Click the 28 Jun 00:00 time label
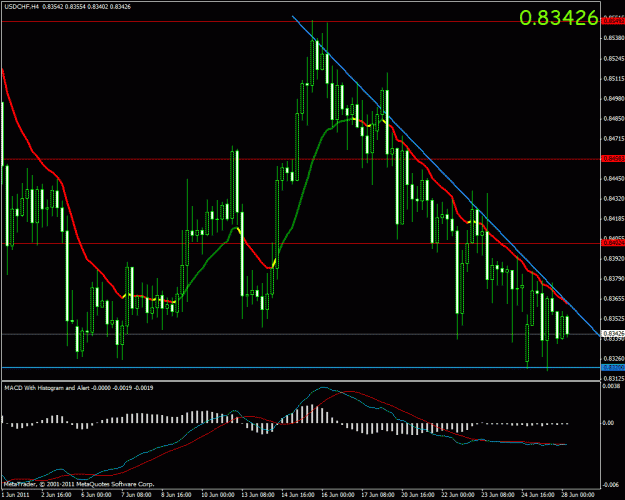The height and width of the screenshot is (500, 625). pos(576,495)
